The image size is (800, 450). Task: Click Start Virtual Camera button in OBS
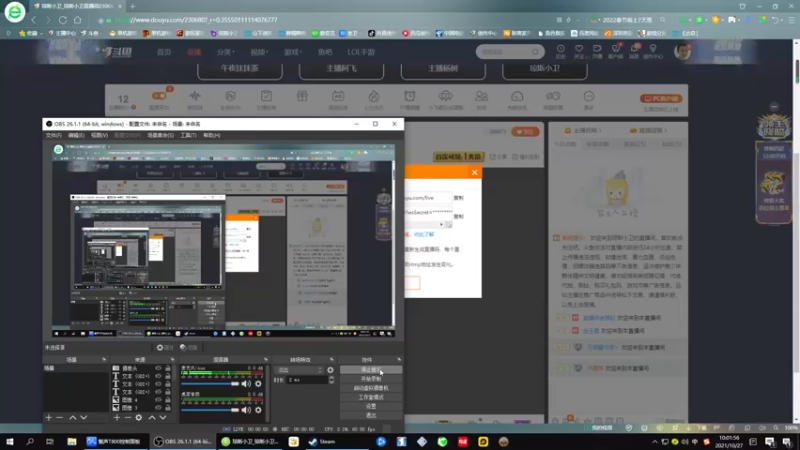(x=371, y=388)
